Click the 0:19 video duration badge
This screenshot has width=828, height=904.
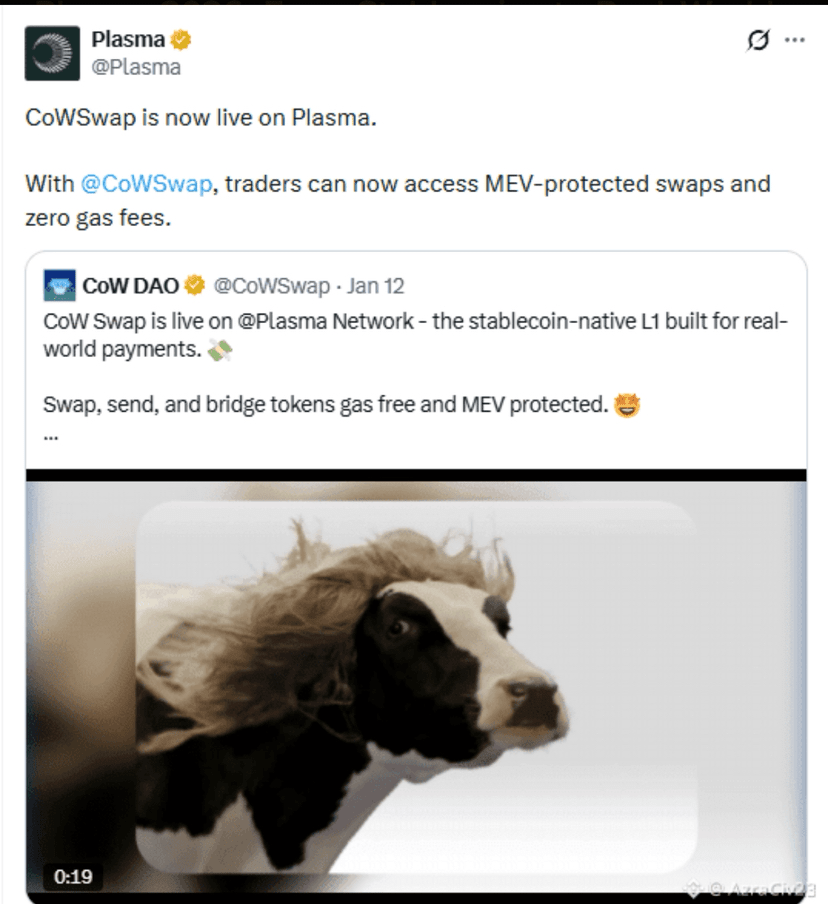pos(73,876)
